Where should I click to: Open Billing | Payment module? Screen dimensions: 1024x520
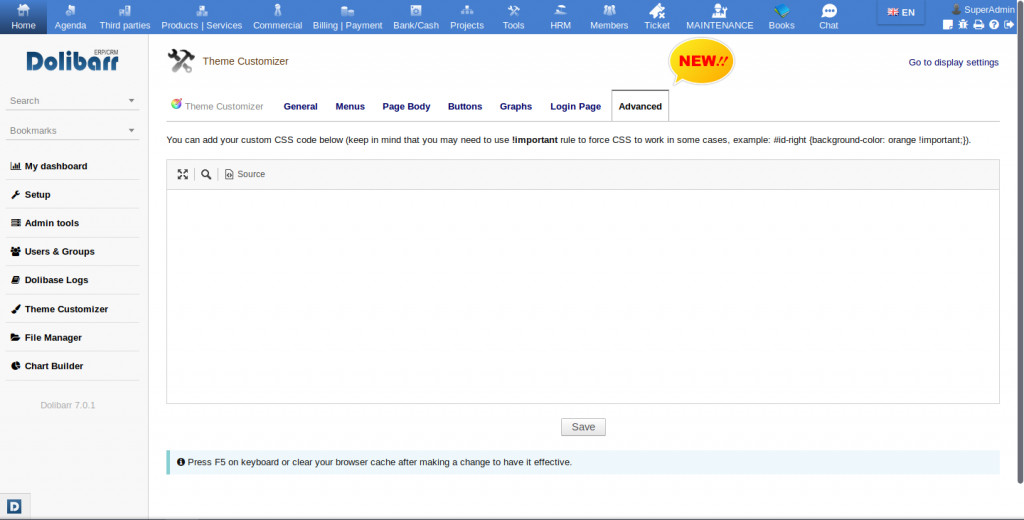(347, 17)
